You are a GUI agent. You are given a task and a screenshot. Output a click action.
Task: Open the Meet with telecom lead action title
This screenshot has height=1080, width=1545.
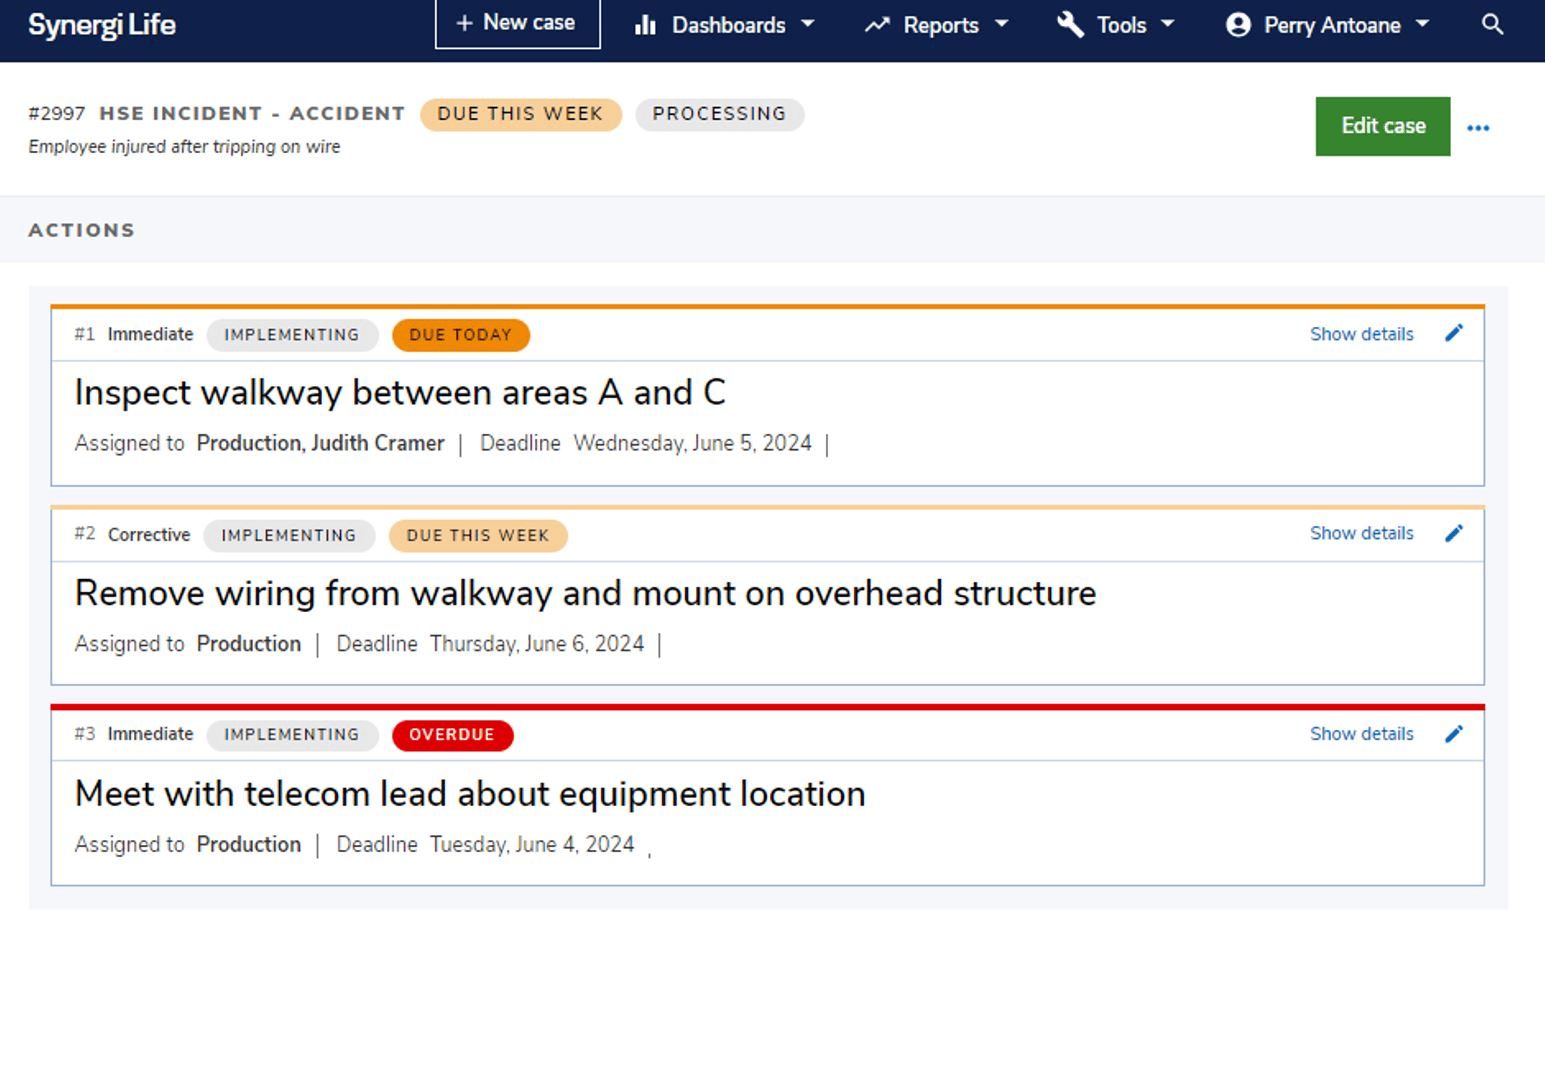click(x=470, y=794)
